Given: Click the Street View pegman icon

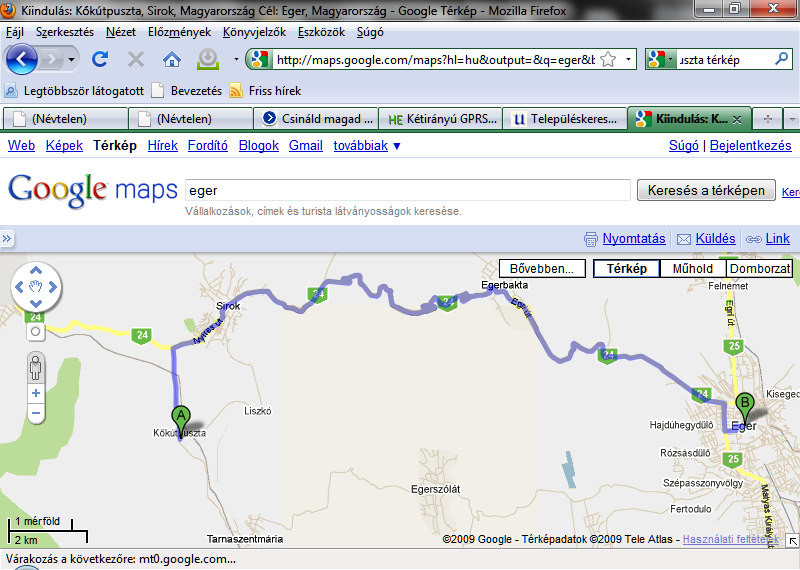Looking at the screenshot, I should point(36,367).
